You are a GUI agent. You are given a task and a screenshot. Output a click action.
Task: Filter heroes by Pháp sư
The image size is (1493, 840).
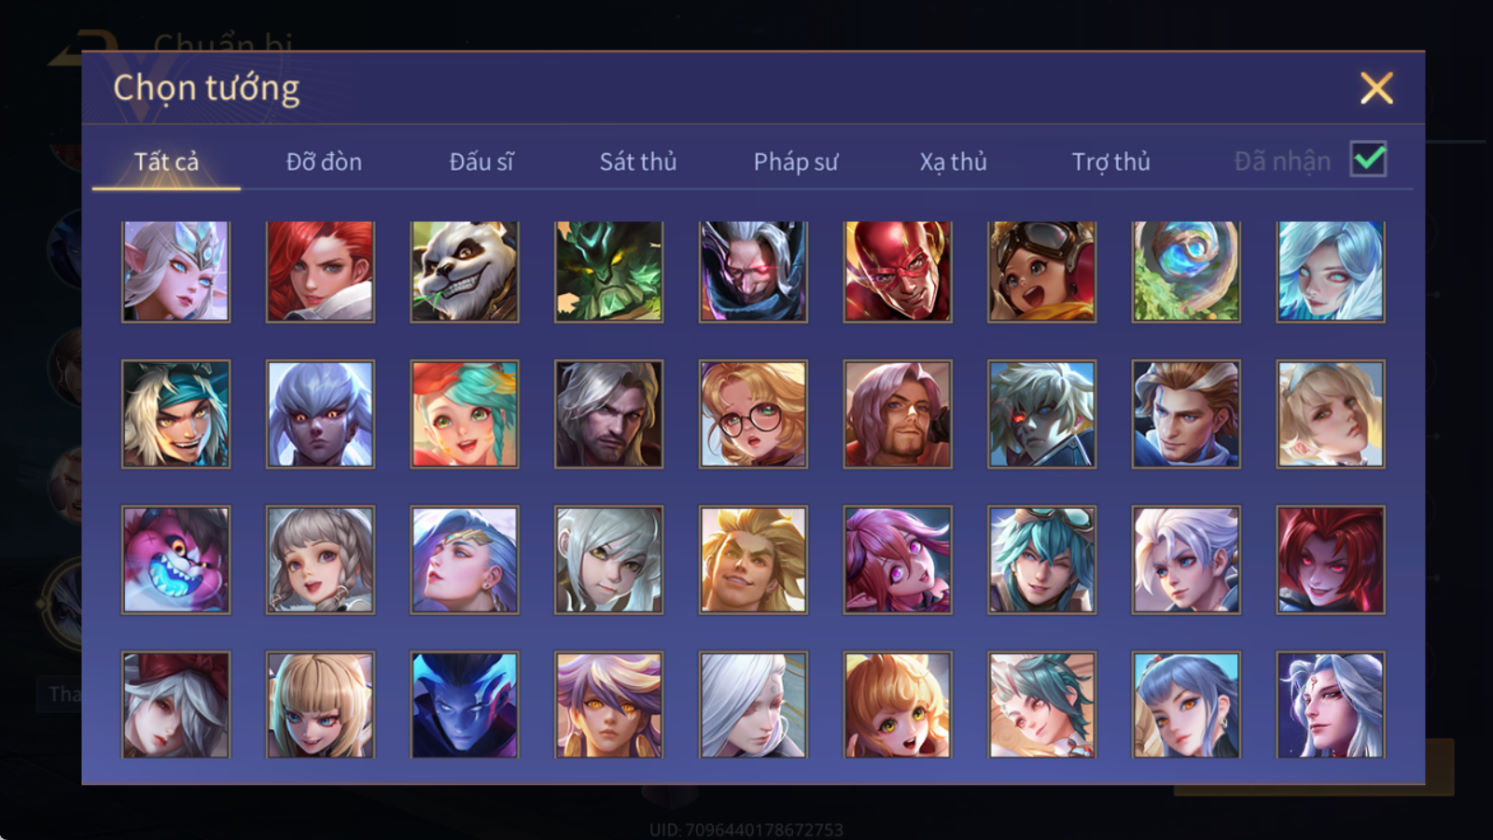tap(796, 162)
